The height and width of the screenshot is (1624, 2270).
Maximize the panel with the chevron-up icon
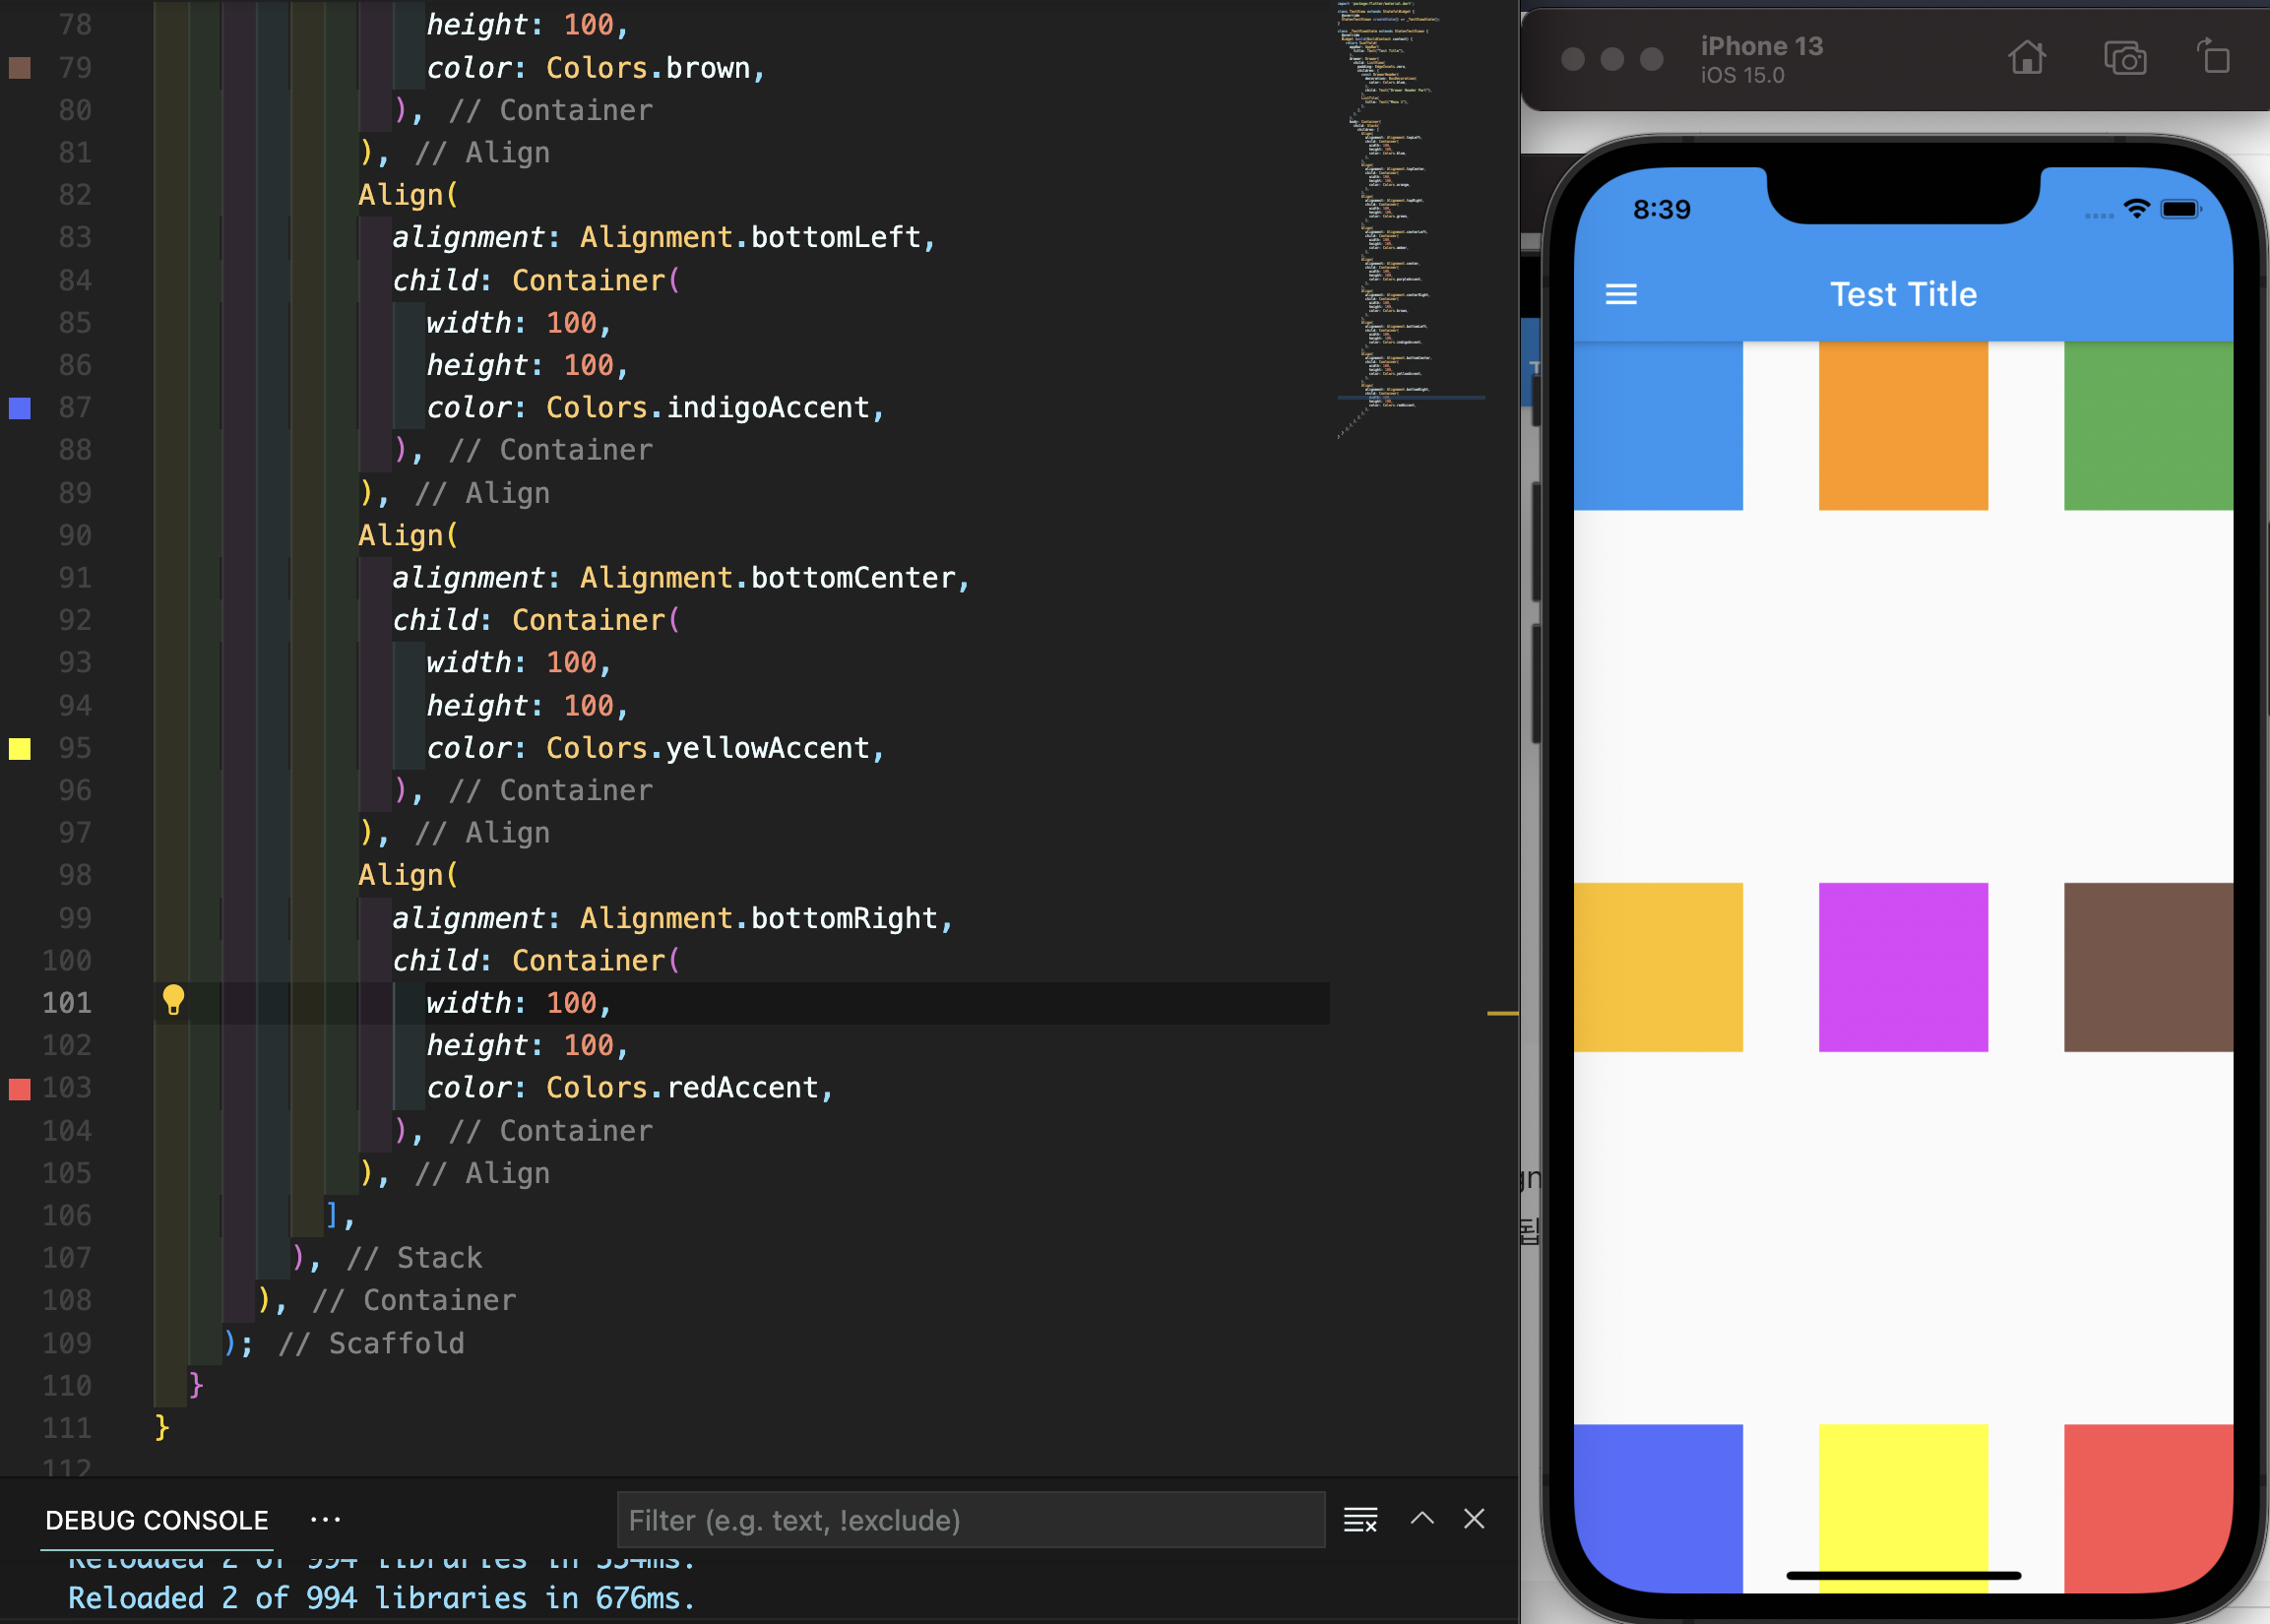1422,1519
